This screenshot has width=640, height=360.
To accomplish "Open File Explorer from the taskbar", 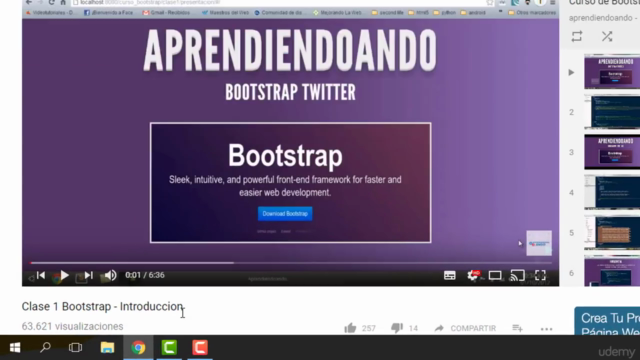I will (x=107, y=348).
